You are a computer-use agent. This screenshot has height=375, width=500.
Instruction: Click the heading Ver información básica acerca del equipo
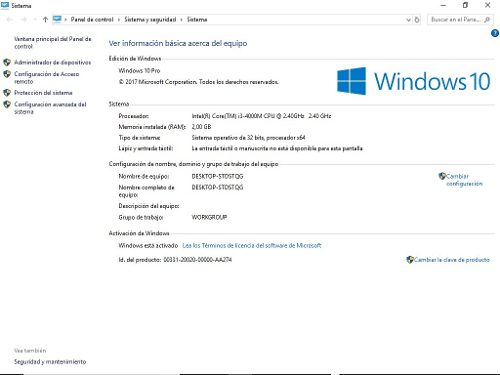click(178, 43)
